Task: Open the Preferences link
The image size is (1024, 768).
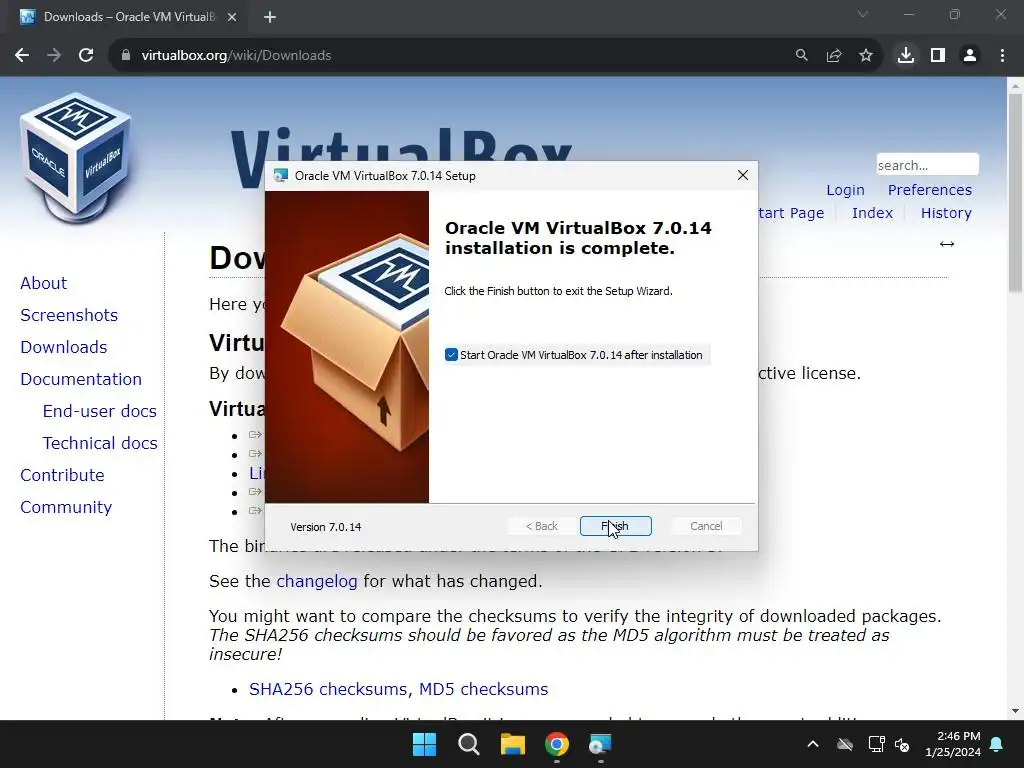Action: tap(929, 190)
